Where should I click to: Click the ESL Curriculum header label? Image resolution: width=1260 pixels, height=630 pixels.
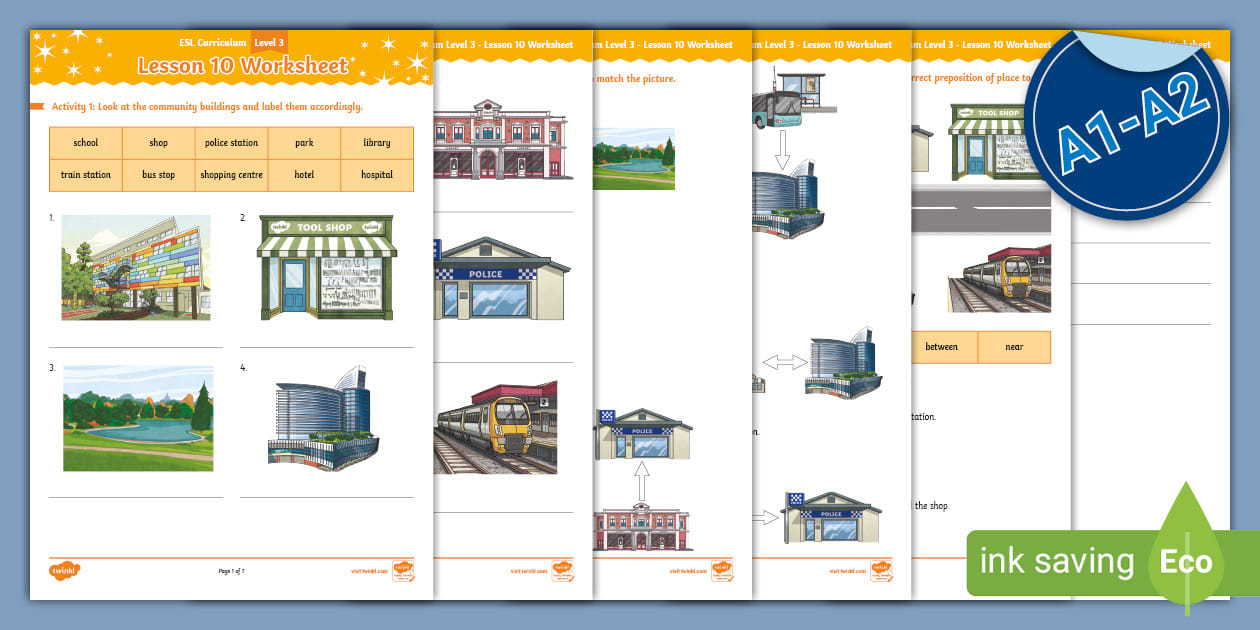coord(211,42)
